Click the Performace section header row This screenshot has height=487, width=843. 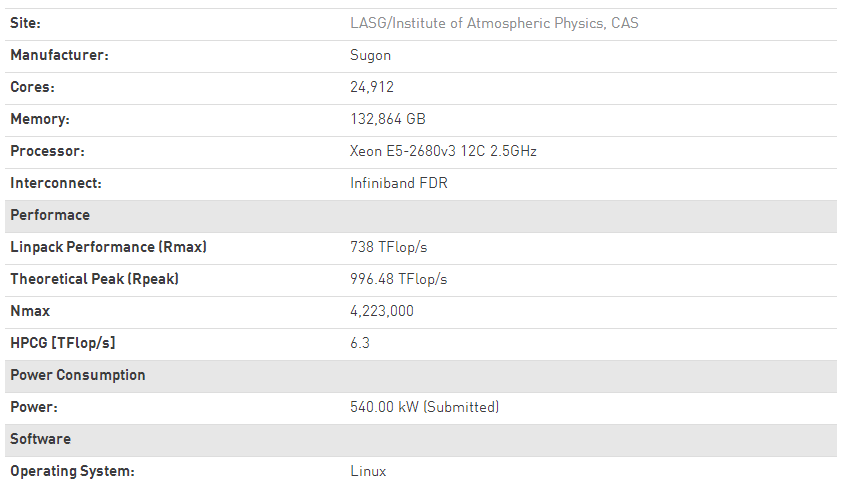click(50, 215)
